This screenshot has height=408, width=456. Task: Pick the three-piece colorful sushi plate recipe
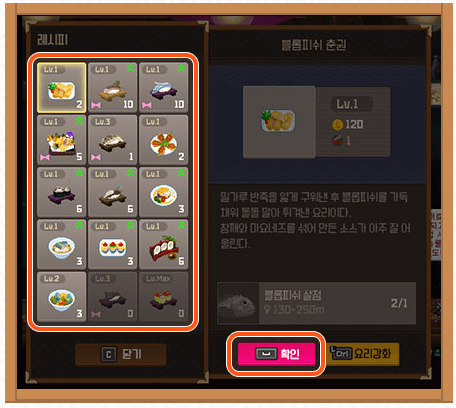pos(113,244)
